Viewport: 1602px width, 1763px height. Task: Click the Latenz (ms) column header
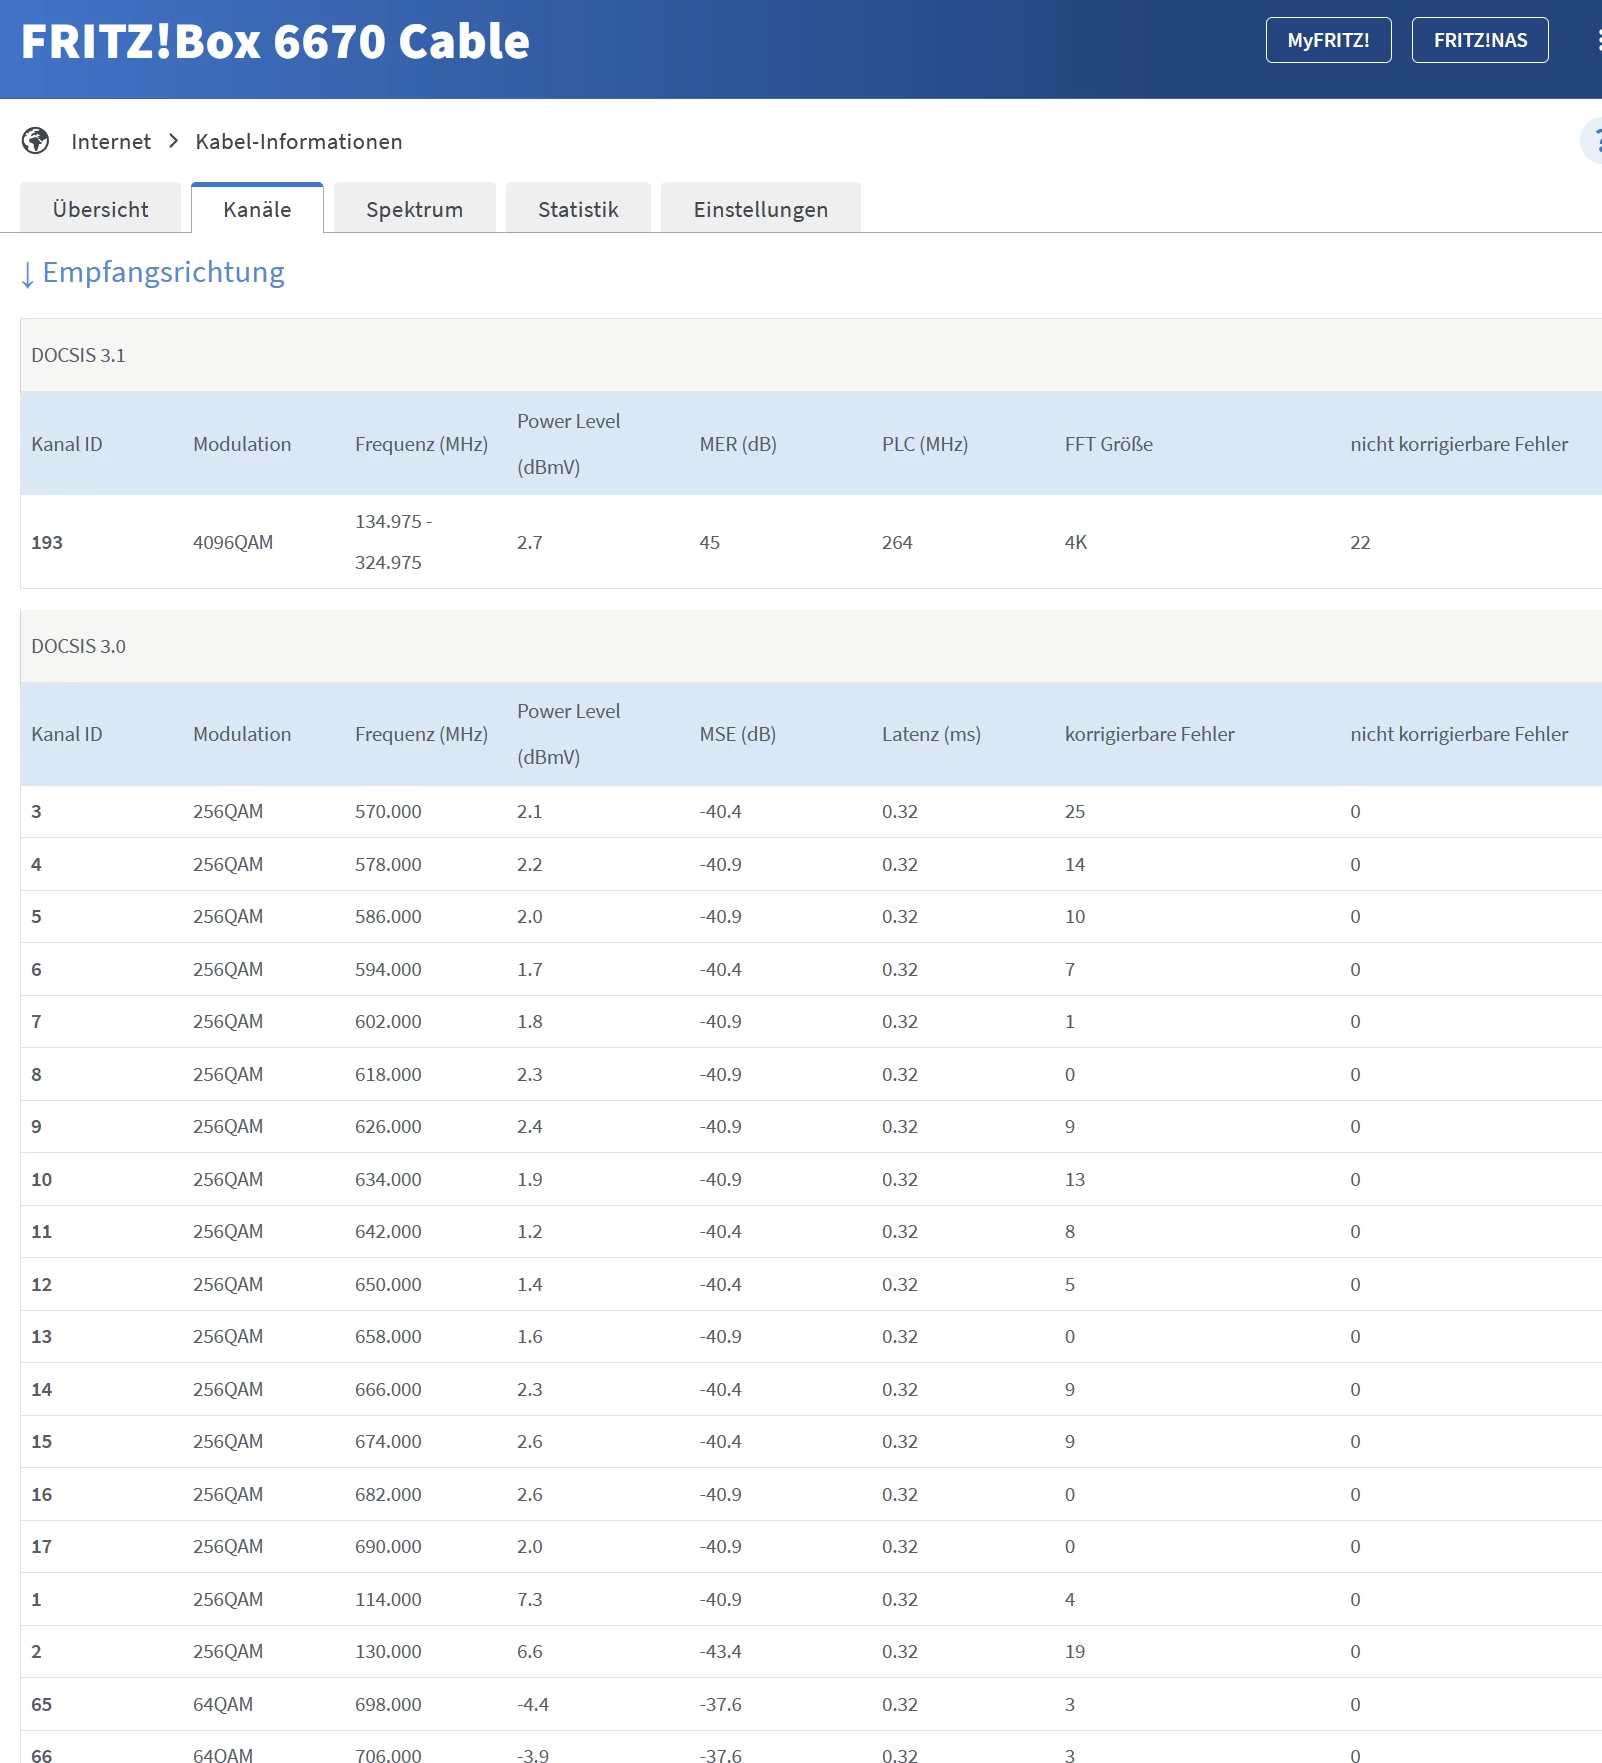[930, 734]
